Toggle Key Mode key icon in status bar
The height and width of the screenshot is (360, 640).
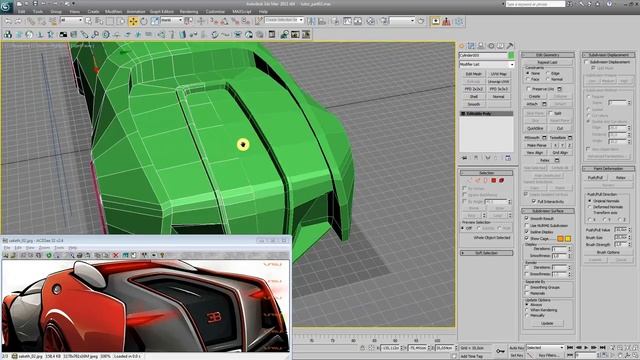[x=500, y=351]
